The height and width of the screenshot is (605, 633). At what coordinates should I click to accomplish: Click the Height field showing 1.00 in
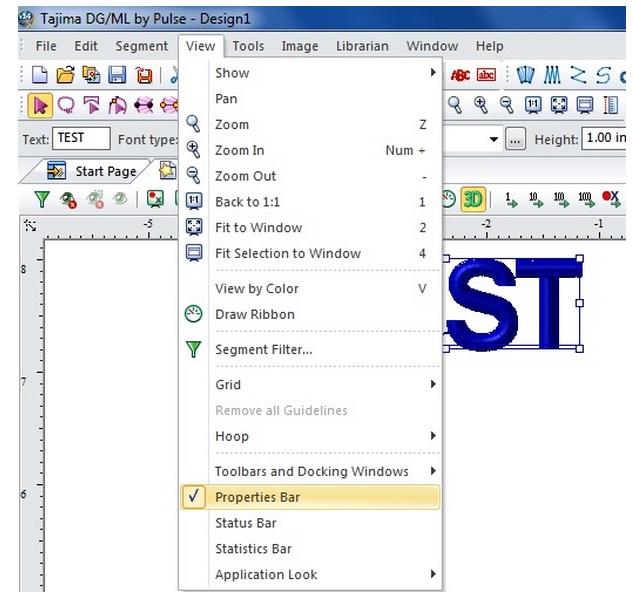click(x=604, y=138)
